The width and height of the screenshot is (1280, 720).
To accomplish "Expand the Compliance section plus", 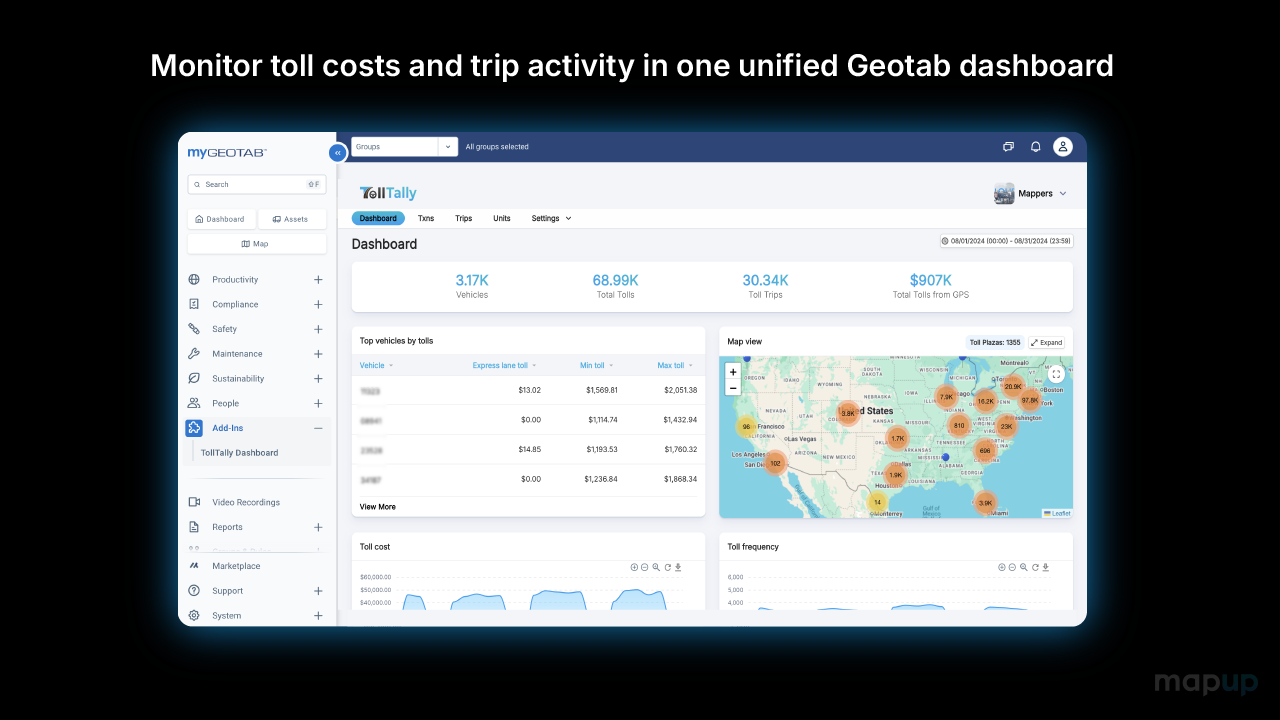I will pyautogui.click(x=318, y=304).
